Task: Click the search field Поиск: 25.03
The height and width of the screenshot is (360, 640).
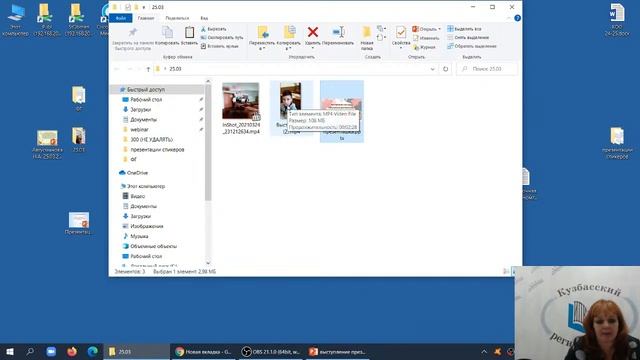Action: (x=487, y=69)
